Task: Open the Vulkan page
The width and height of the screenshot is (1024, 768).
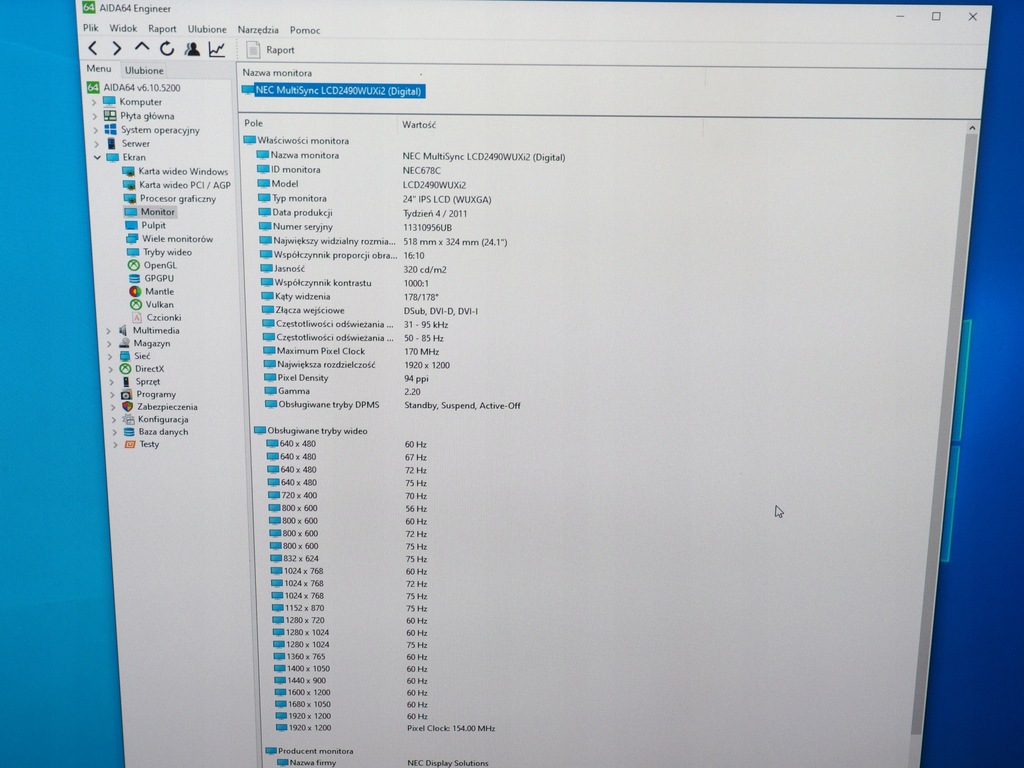Action: coord(152,304)
